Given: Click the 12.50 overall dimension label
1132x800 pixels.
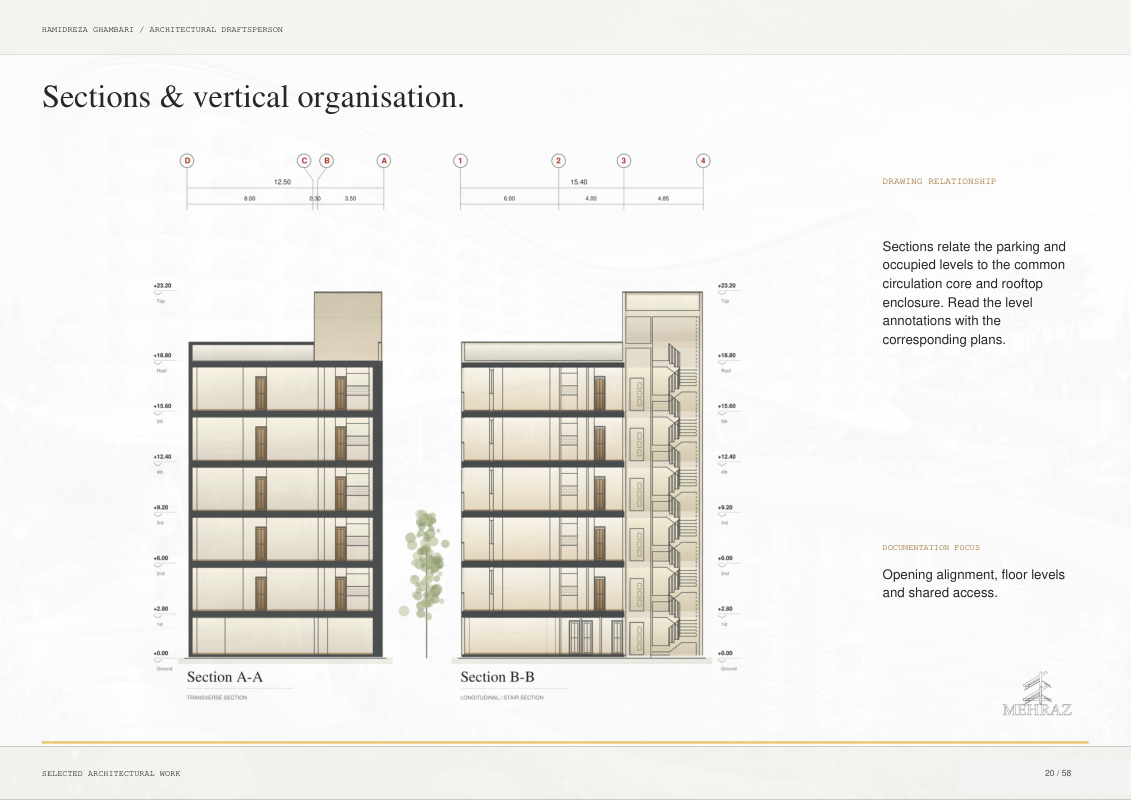Looking at the screenshot, I should [282, 182].
